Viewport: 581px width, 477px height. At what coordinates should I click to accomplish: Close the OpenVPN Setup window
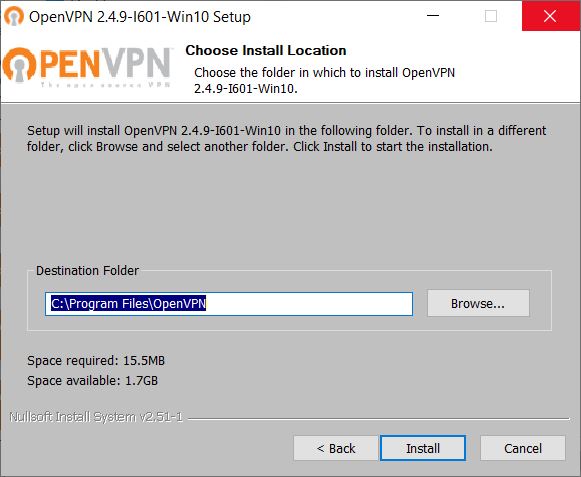[x=550, y=16]
